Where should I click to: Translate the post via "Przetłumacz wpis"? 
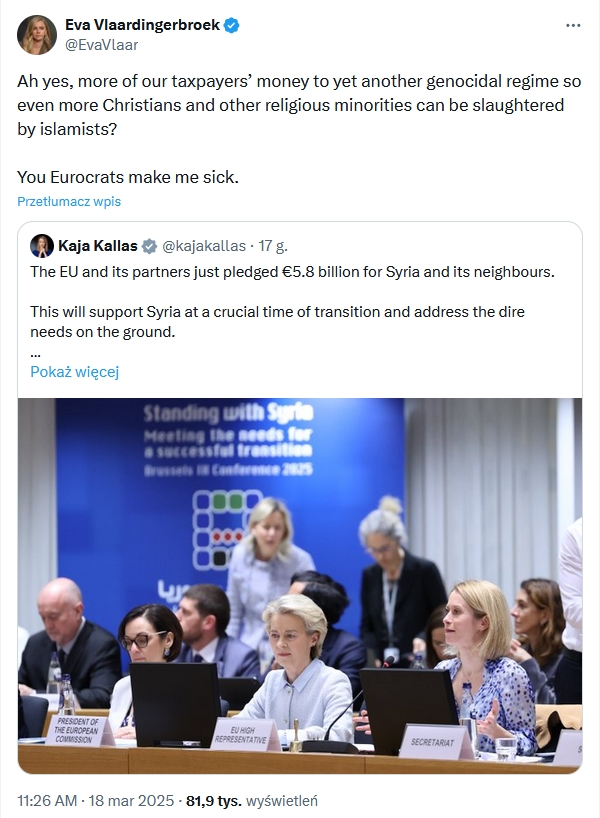coord(69,201)
